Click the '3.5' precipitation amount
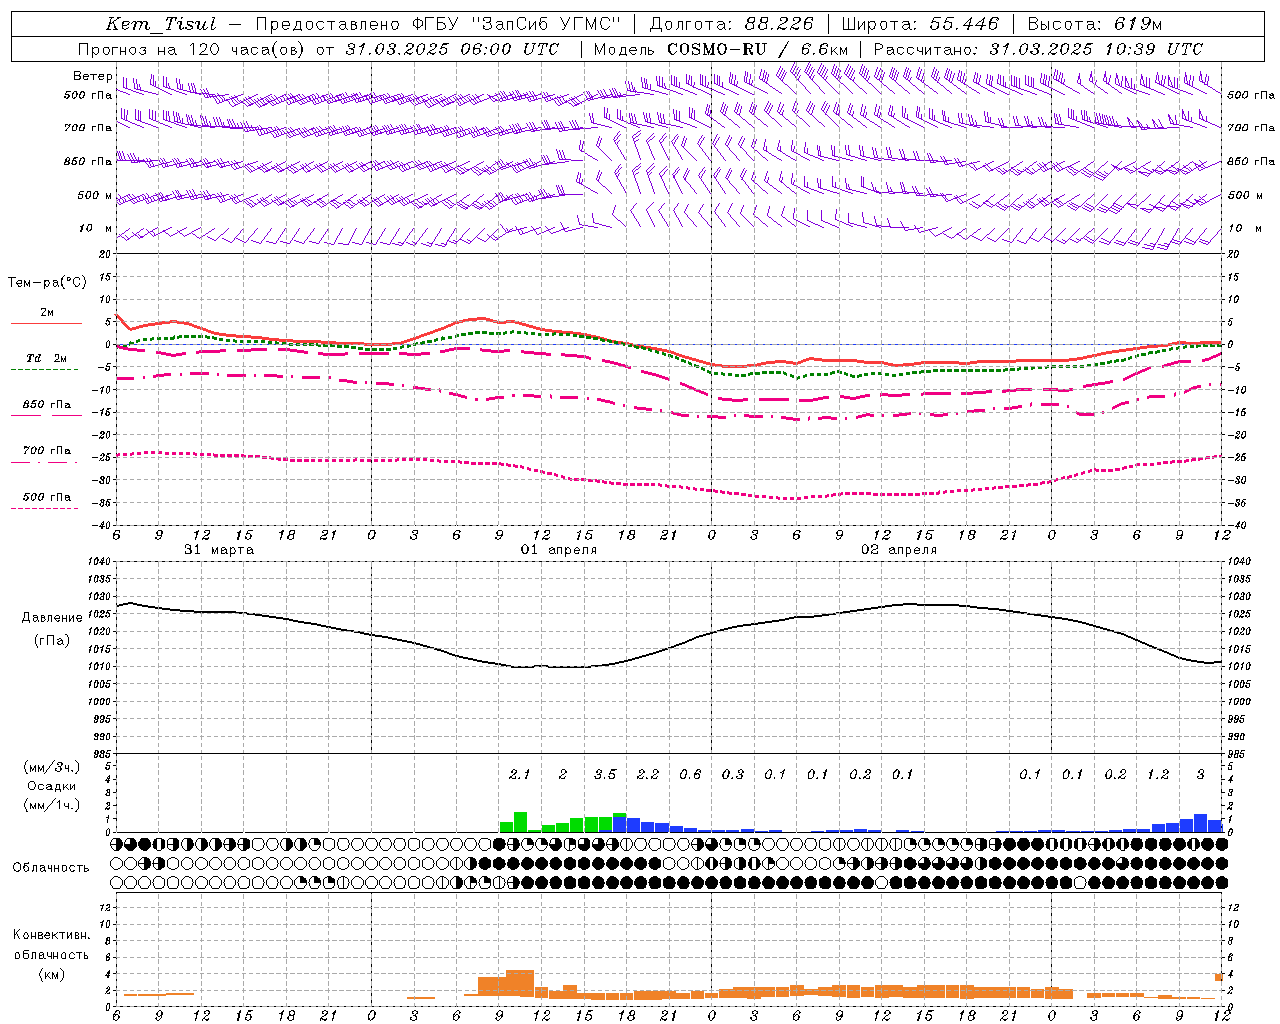The image size is (1280, 1024). (605, 774)
